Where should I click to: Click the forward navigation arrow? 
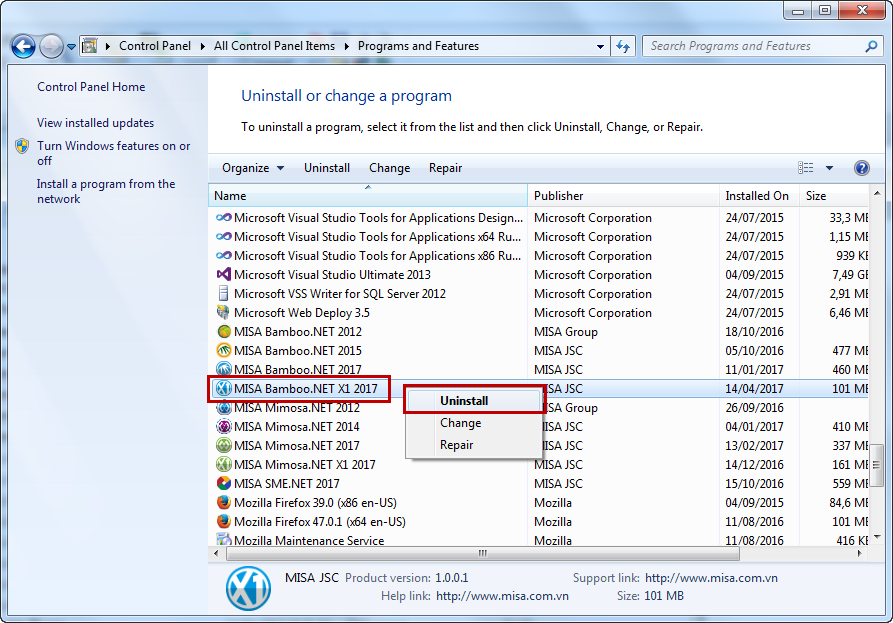click(x=51, y=47)
